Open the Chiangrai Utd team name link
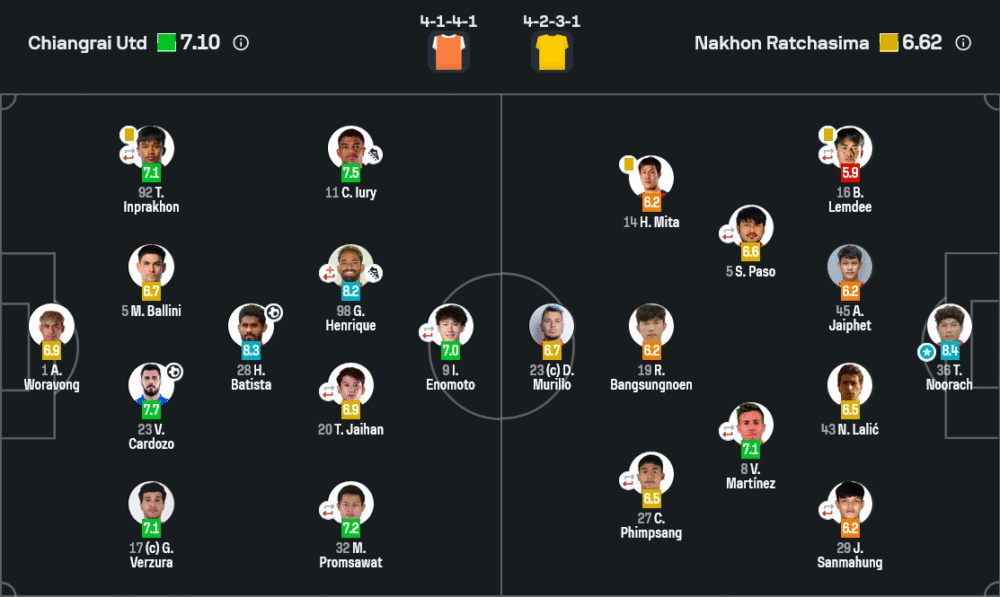Screen dimensions: 1000x597 [88, 43]
